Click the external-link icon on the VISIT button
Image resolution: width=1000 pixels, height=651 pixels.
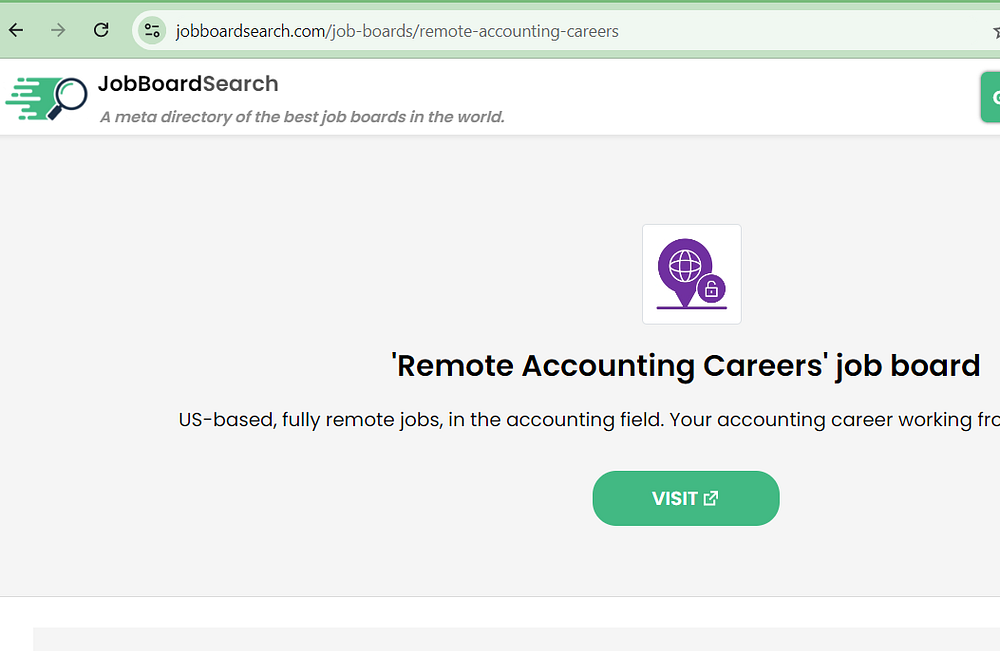pos(711,498)
